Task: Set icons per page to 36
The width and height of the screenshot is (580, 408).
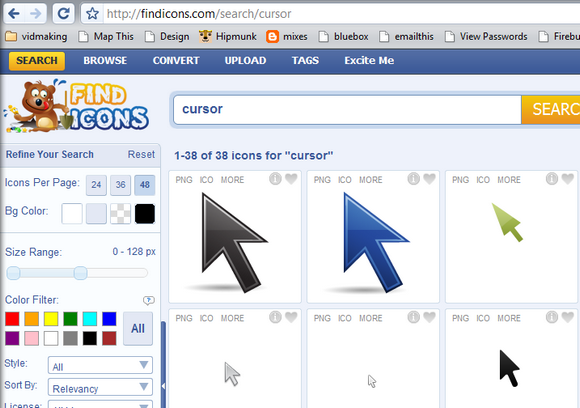Action: (121, 185)
